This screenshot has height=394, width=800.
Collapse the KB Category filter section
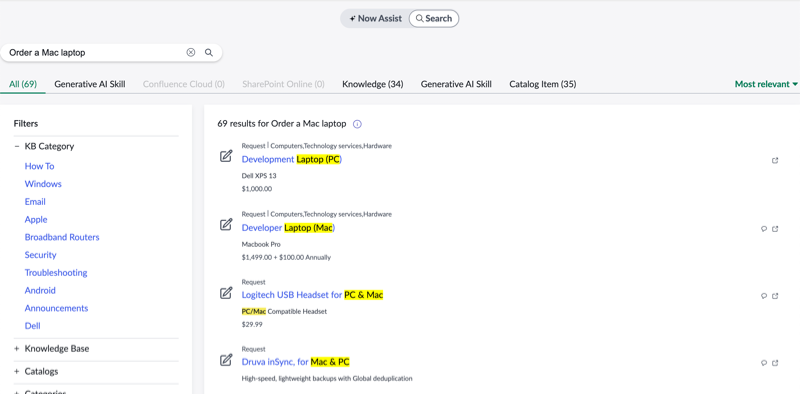(17, 146)
